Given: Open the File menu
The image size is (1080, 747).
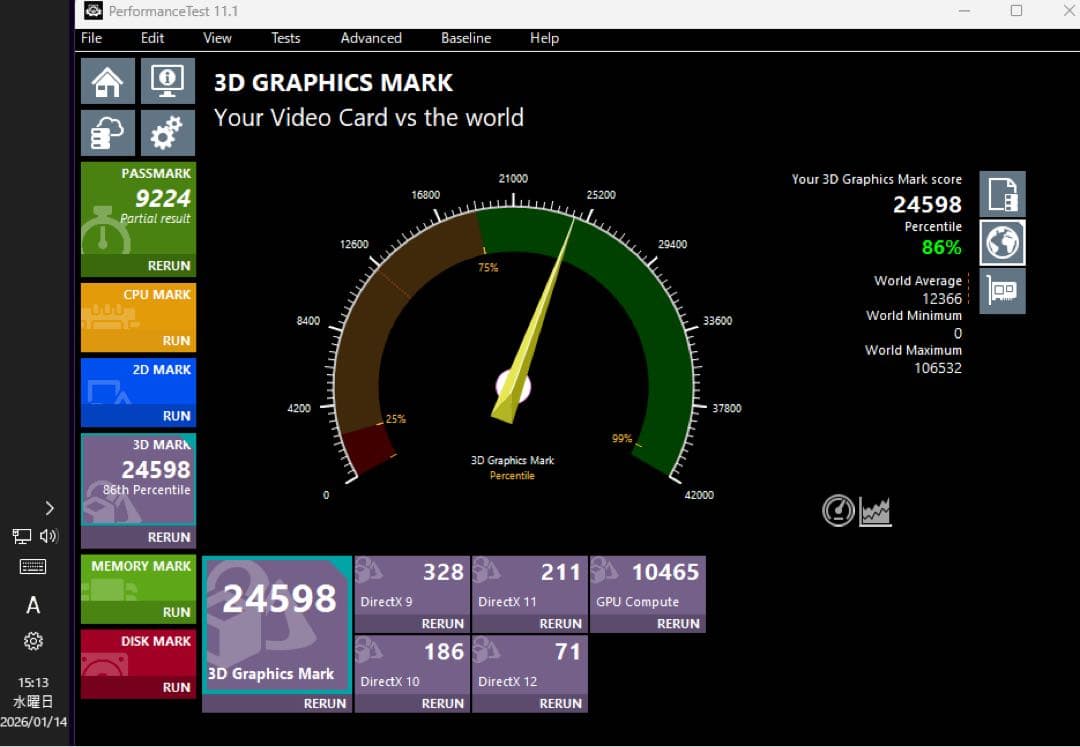Looking at the screenshot, I should point(90,38).
